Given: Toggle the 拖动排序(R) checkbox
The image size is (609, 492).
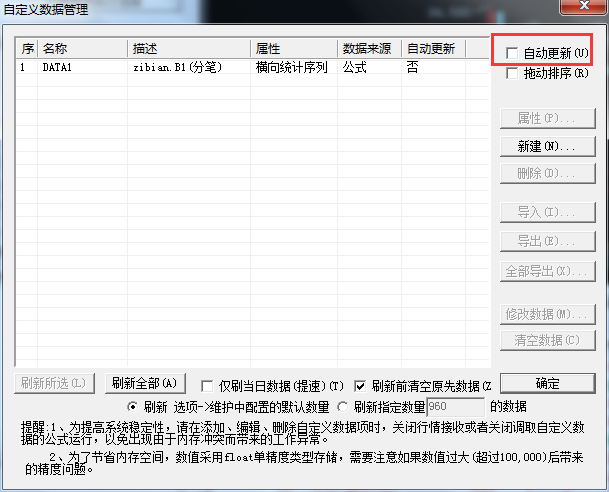Looking at the screenshot, I should click(x=512, y=73).
